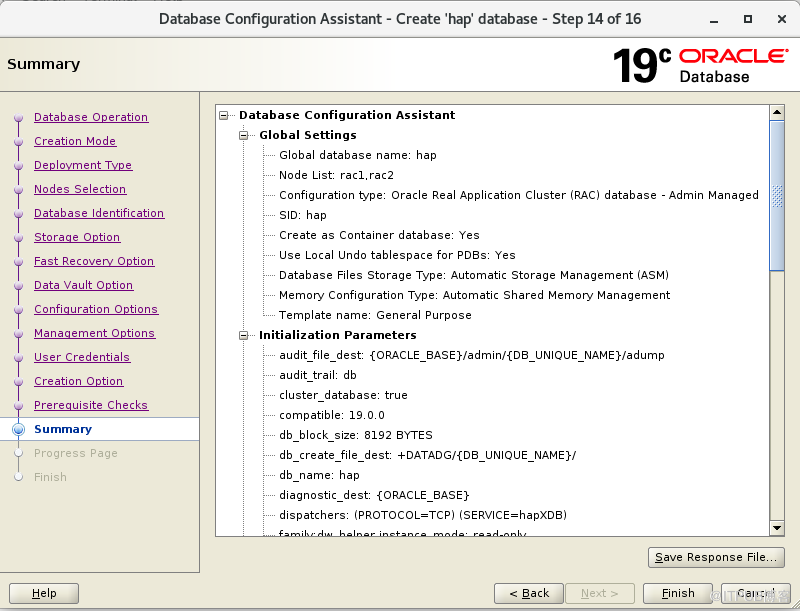The image size is (800, 611).
Task: Click the summary vertical scrollbar thumb
Action: pyautogui.click(x=777, y=195)
